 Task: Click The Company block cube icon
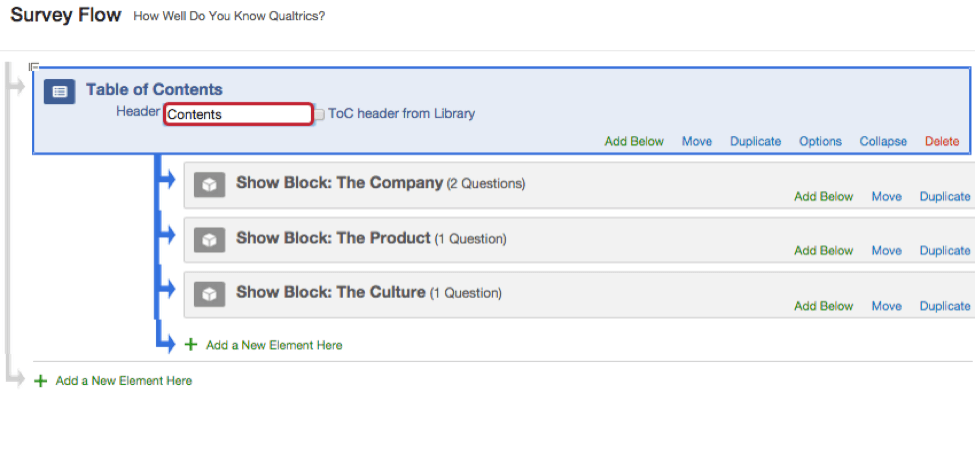tap(209, 185)
